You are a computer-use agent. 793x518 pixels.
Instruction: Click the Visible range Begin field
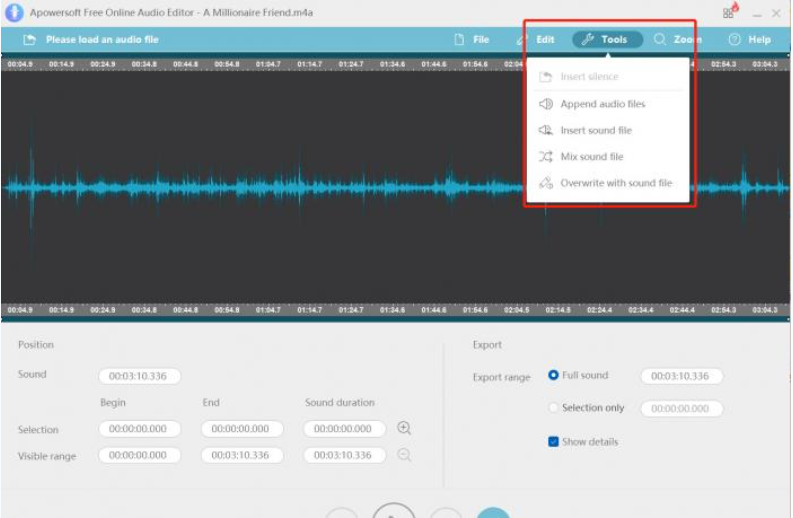click(x=139, y=455)
